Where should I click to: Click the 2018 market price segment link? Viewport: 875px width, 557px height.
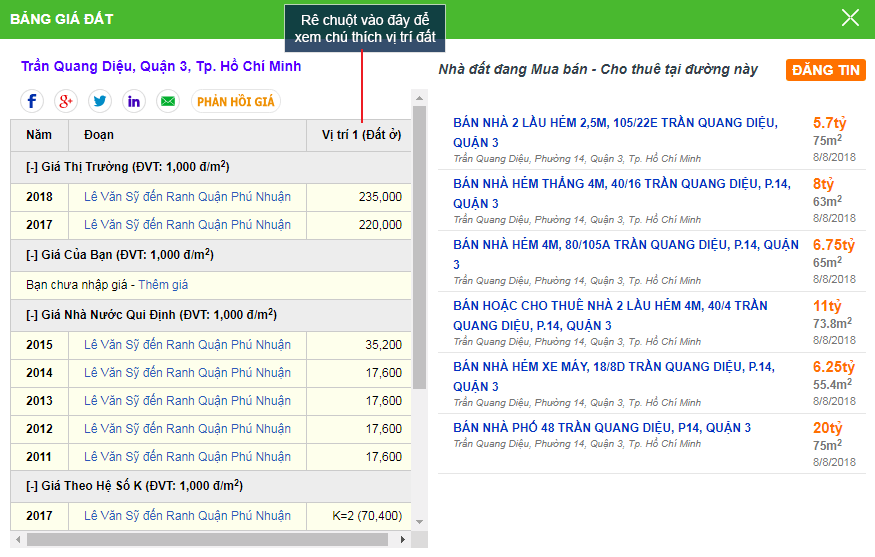tap(187, 197)
